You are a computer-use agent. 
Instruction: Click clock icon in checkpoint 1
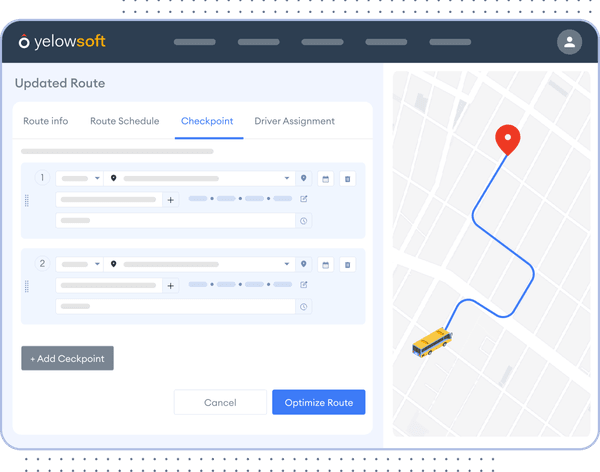(x=303, y=221)
